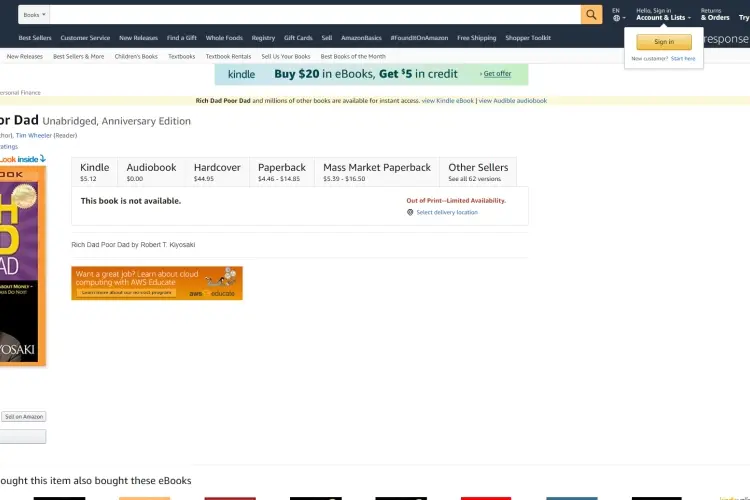Viewport: 750px width, 500px height.
Task: Follow view Kindle eBook link
Action: click(448, 101)
